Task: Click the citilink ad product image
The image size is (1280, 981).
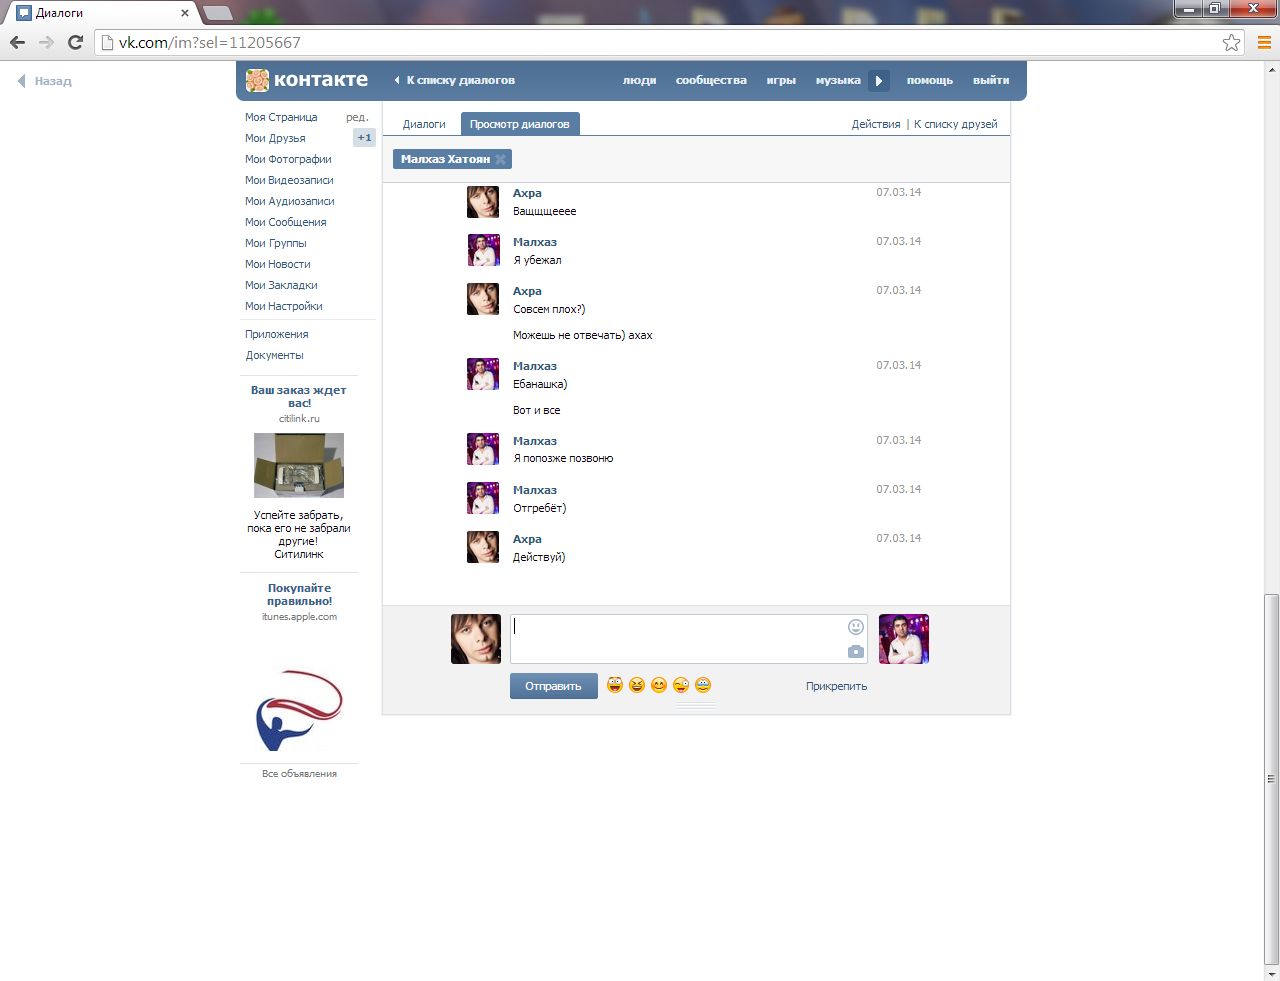Action: [299, 465]
